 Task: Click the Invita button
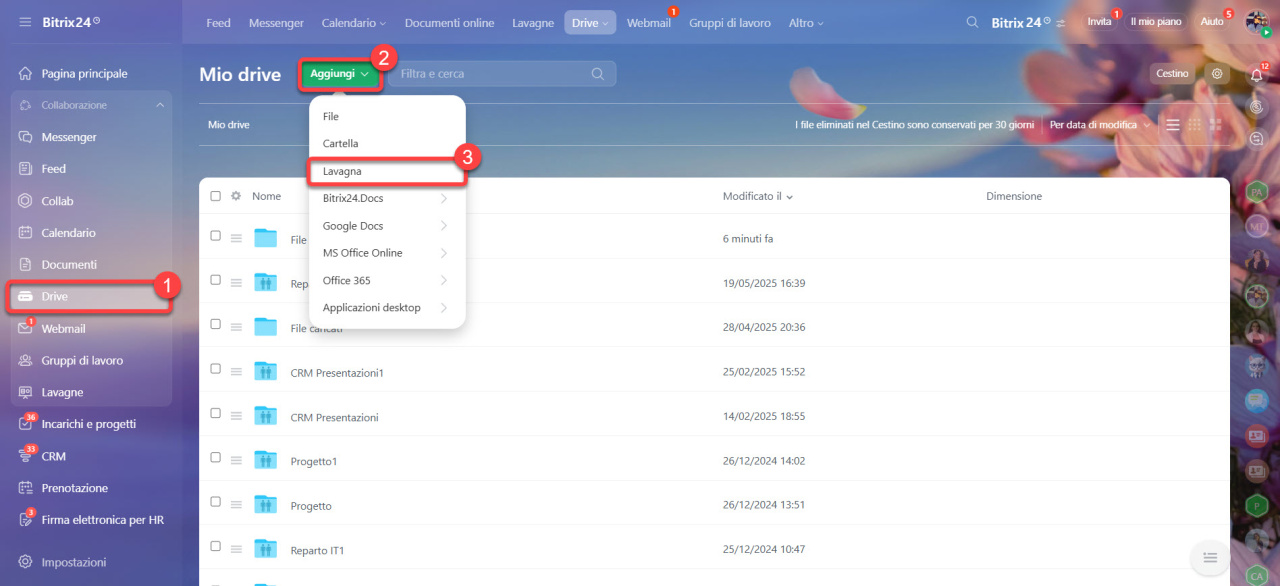[x=1099, y=22]
